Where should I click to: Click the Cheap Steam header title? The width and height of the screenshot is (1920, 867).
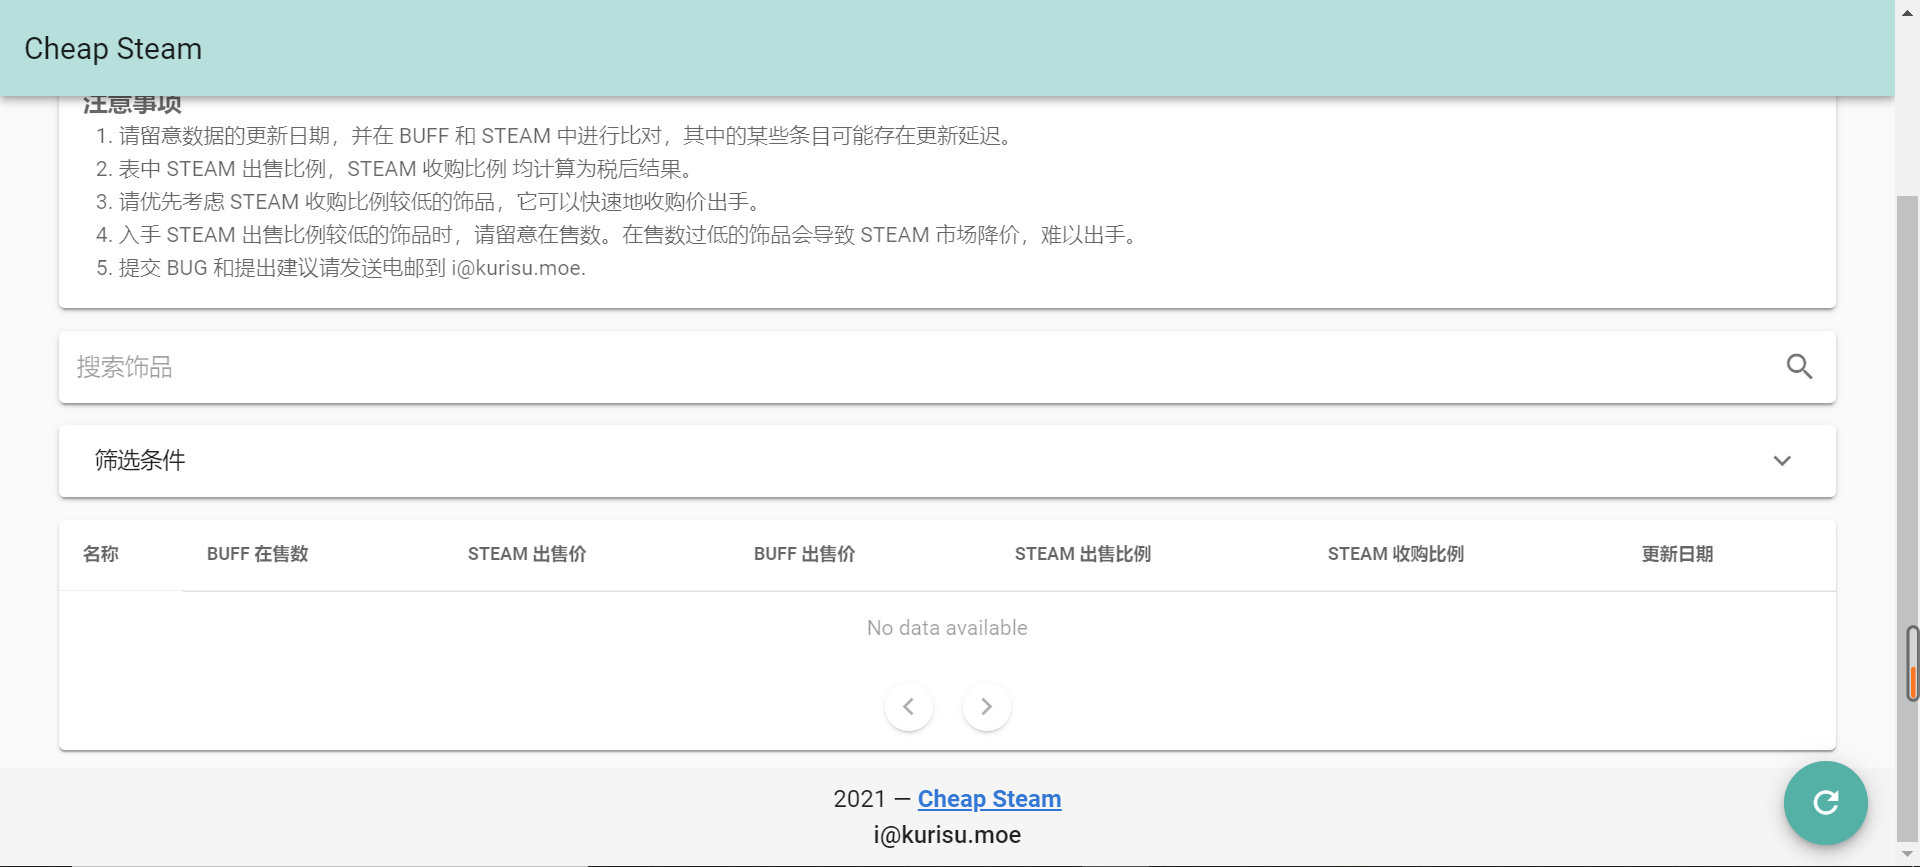click(113, 49)
